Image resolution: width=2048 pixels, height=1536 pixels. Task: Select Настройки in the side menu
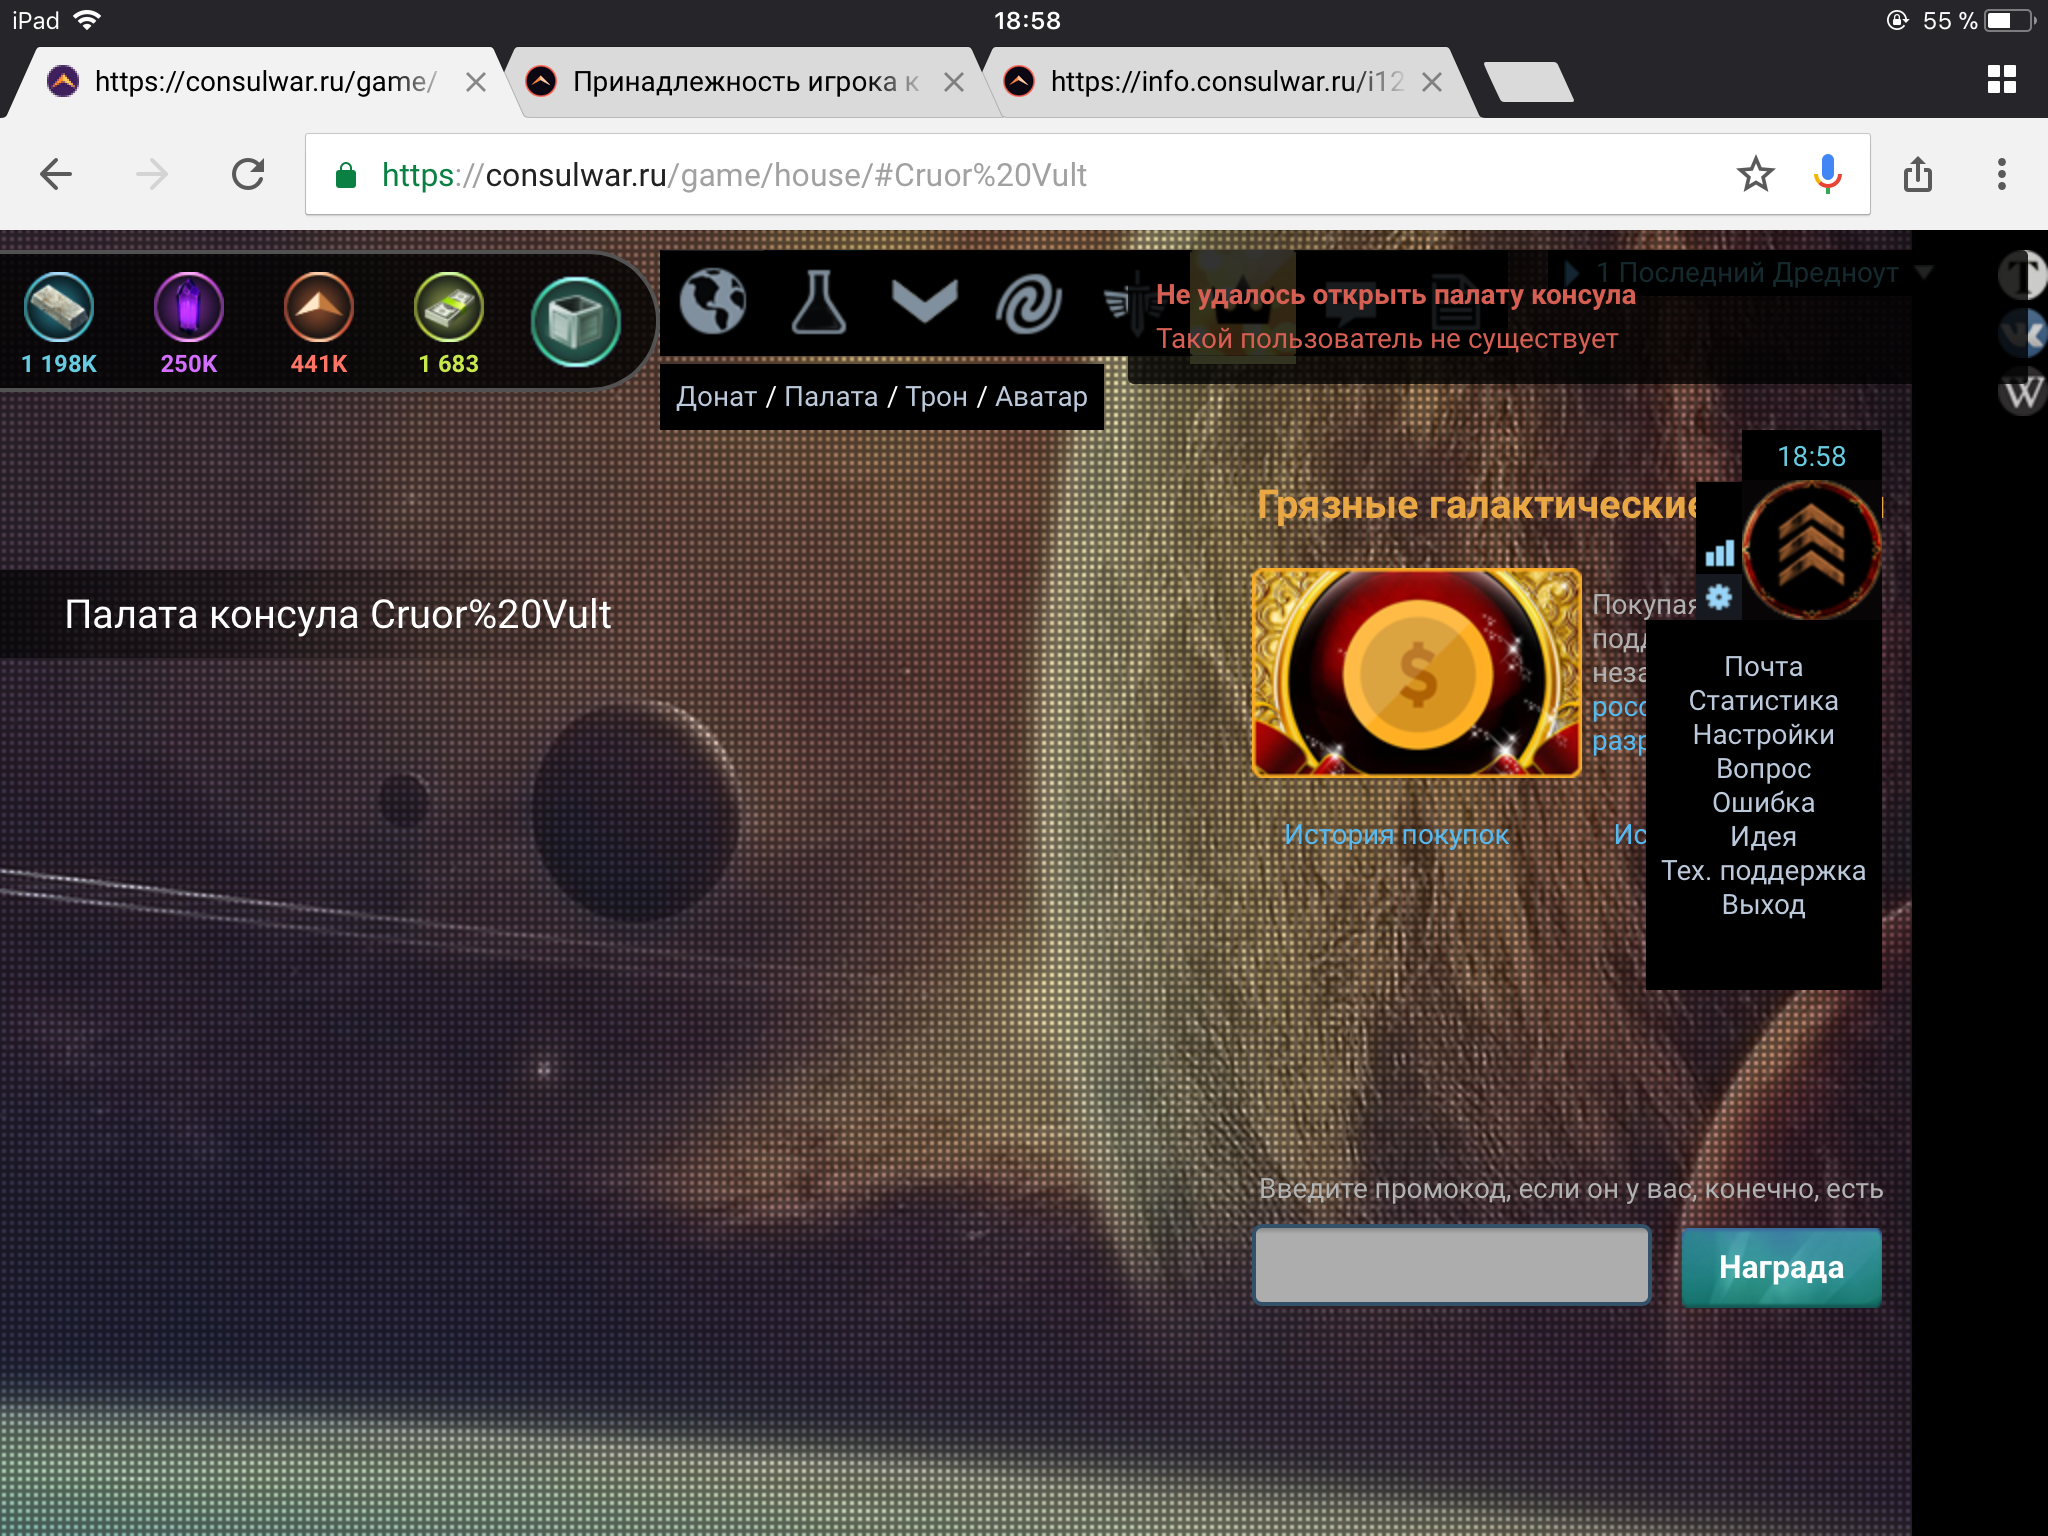[x=1763, y=735]
